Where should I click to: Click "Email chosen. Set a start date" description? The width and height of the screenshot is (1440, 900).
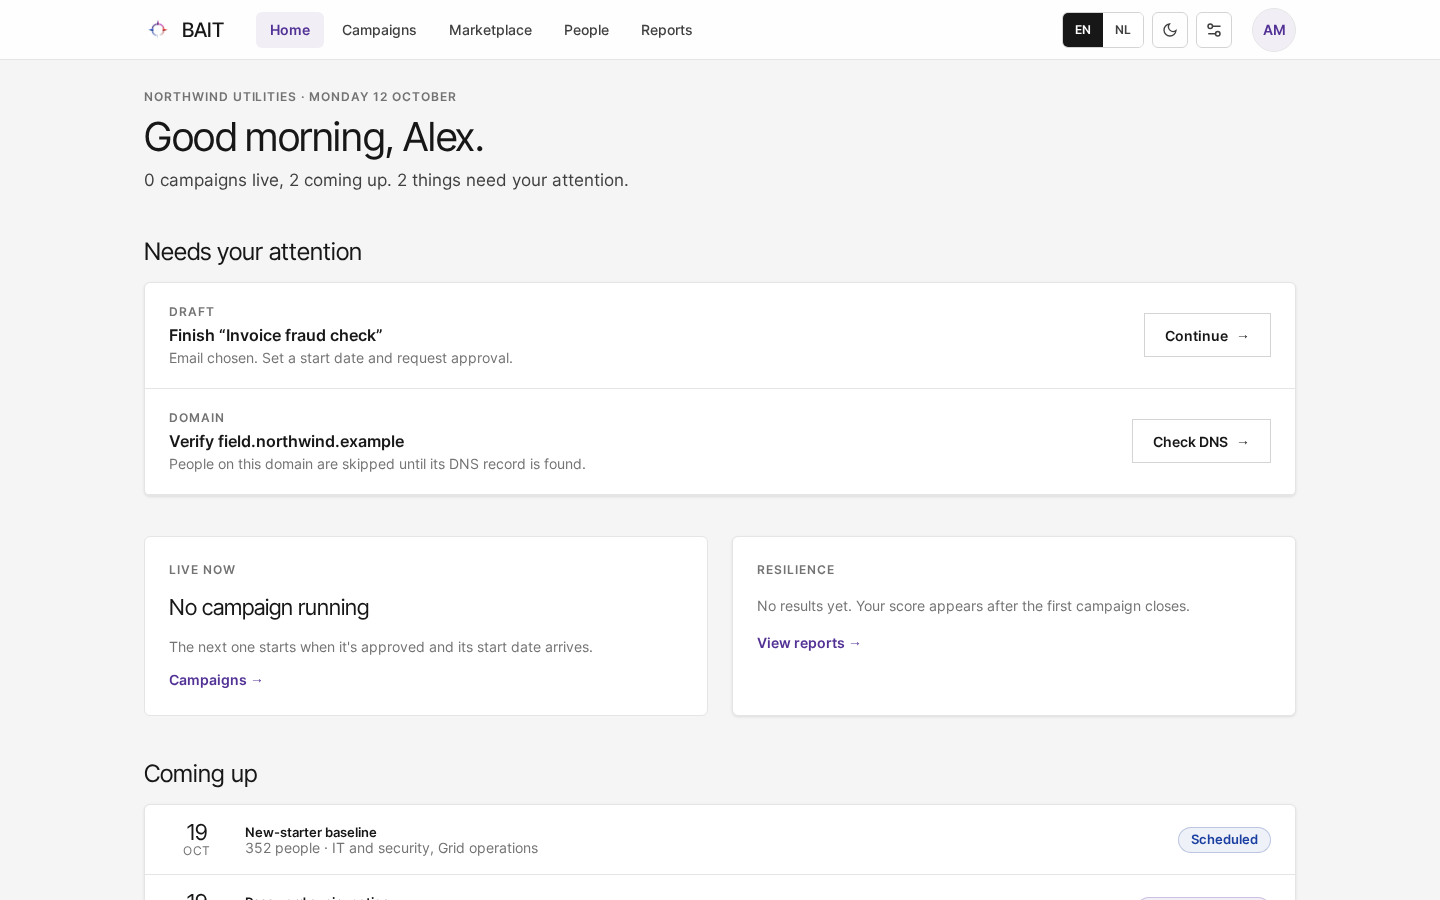(x=341, y=358)
